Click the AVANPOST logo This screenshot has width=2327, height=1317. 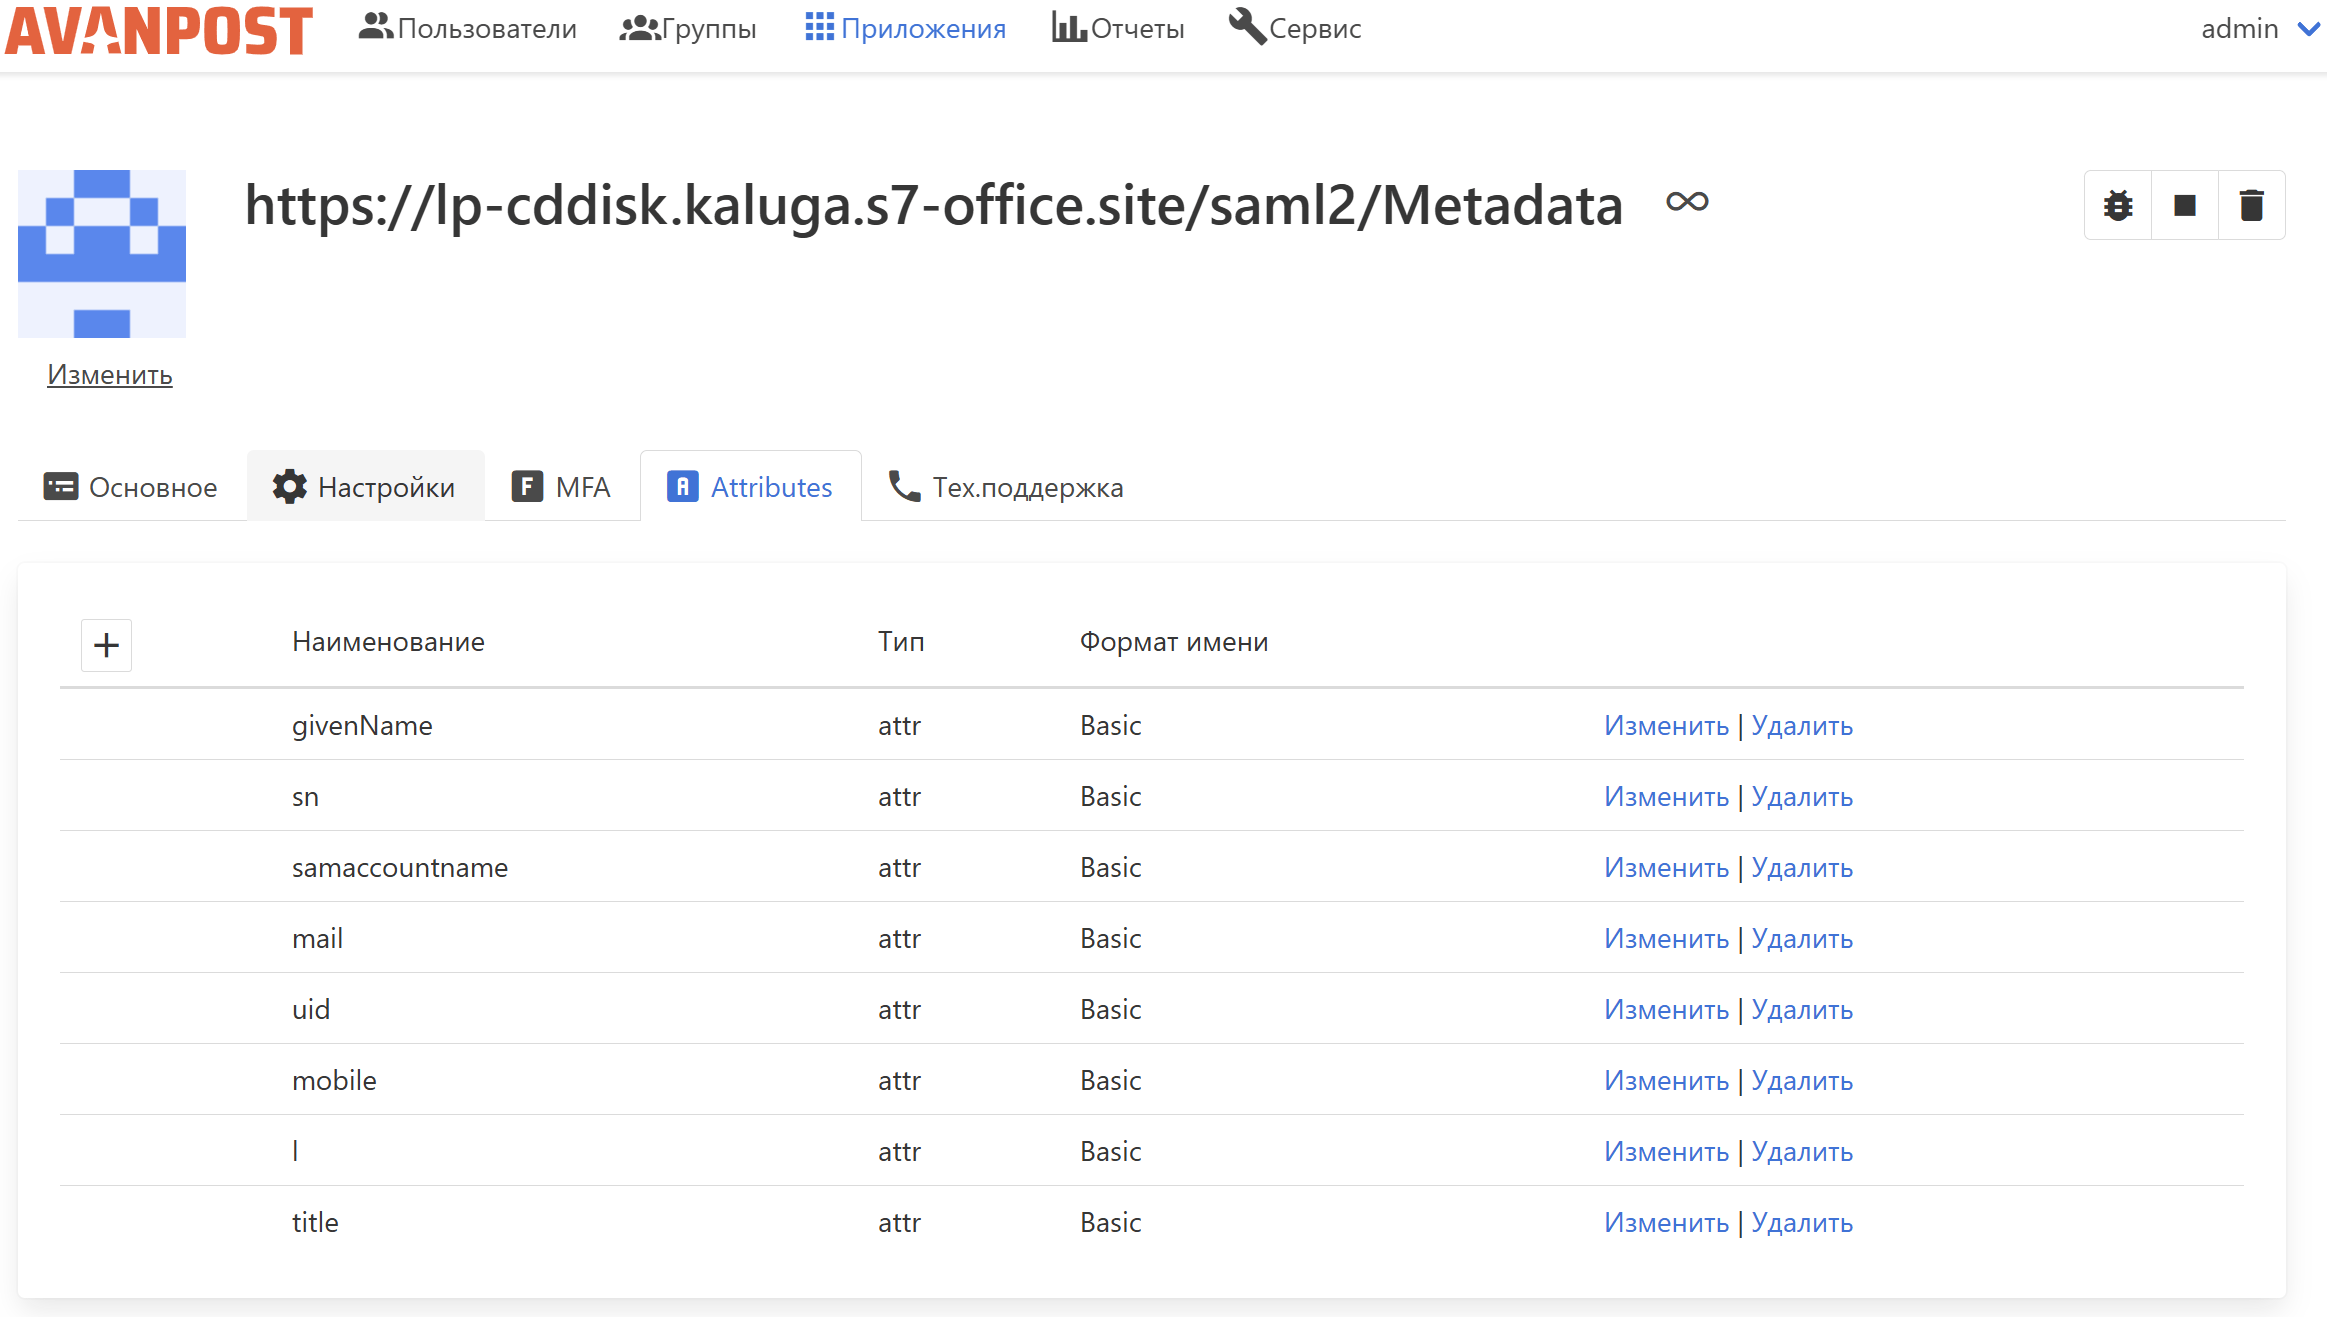point(159,30)
